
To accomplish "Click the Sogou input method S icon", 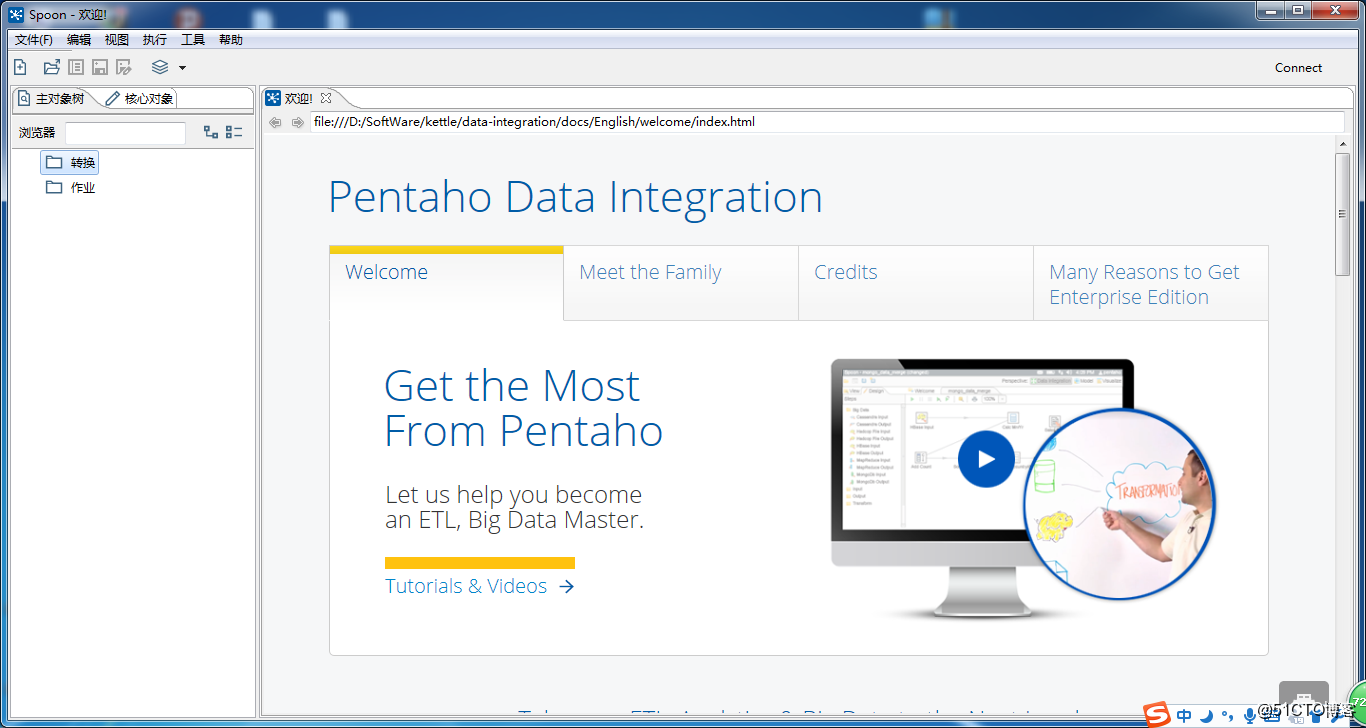I will [x=1157, y=714].
